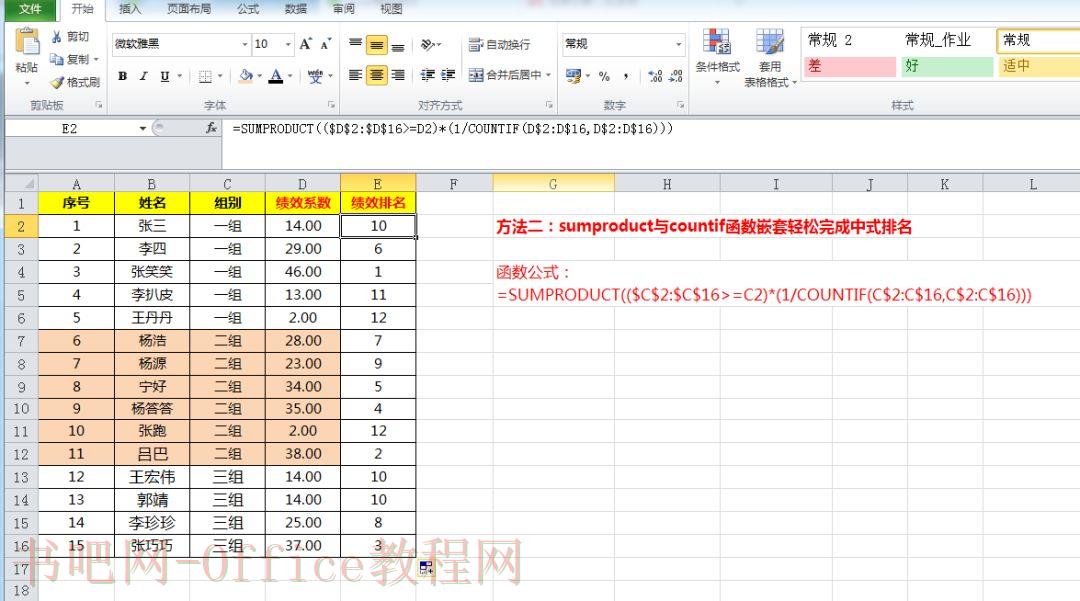Click the Cut scissors icon
The image size is (1080, 601).
56,36
